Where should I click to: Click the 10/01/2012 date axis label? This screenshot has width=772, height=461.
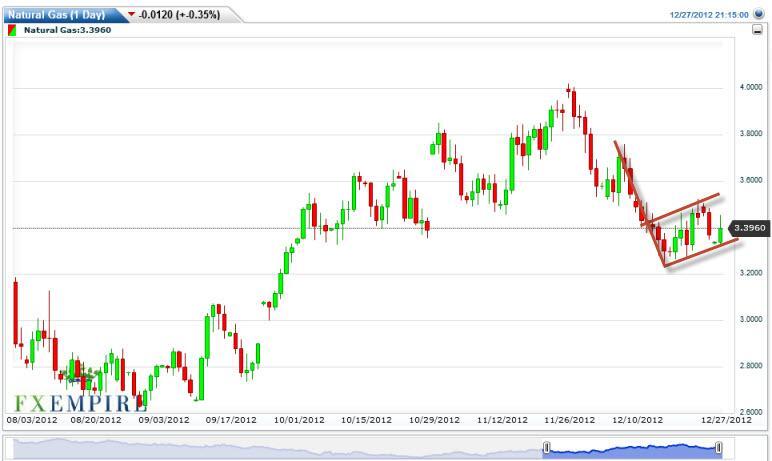[x=297, y=420]
